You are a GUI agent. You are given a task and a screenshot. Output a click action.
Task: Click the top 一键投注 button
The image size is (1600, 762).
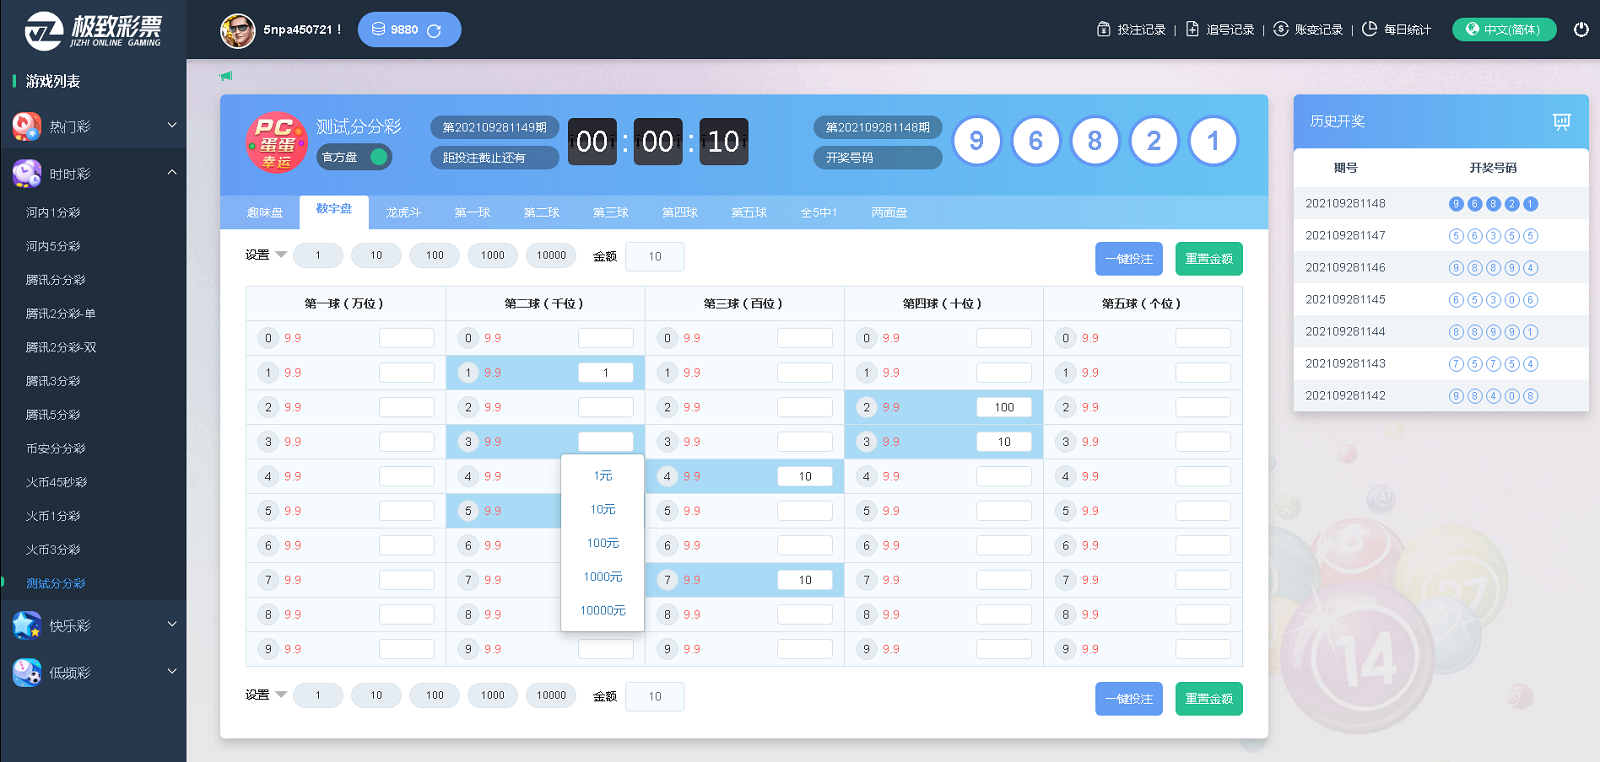(1128, 259)
